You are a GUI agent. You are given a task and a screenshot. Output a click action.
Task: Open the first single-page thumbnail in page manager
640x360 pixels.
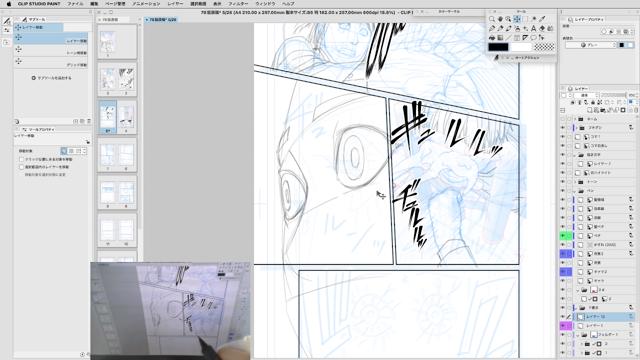(108, 42)
